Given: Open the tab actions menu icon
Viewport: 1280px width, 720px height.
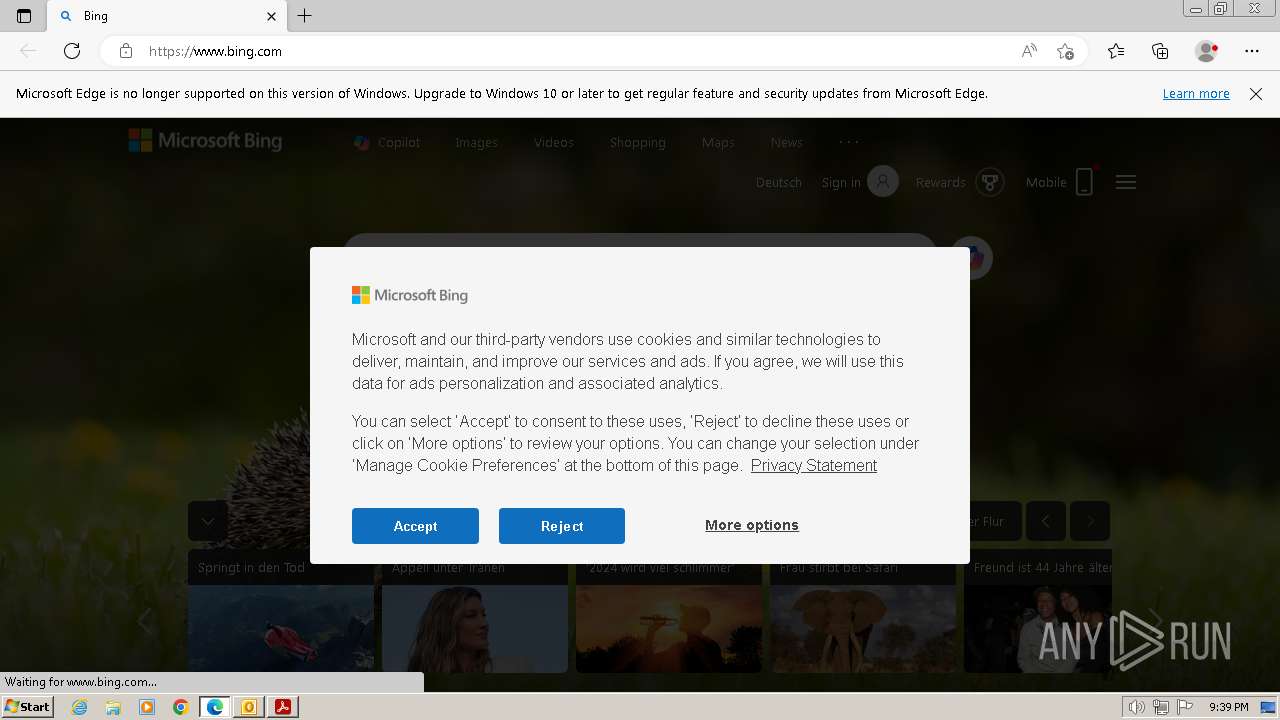Looking at the screenshot, I should click(x=24, y=16).
